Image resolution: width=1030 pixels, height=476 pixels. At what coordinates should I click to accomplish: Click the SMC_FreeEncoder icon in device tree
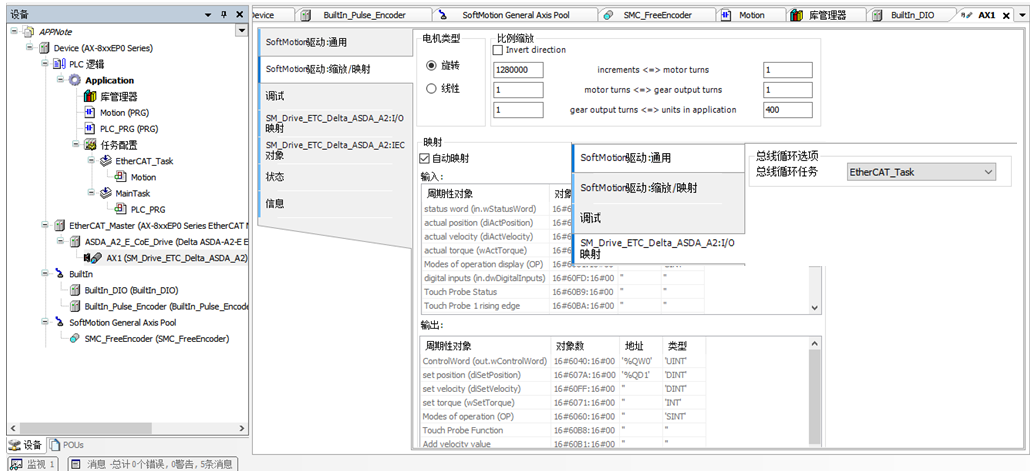[x=75, y=339]
